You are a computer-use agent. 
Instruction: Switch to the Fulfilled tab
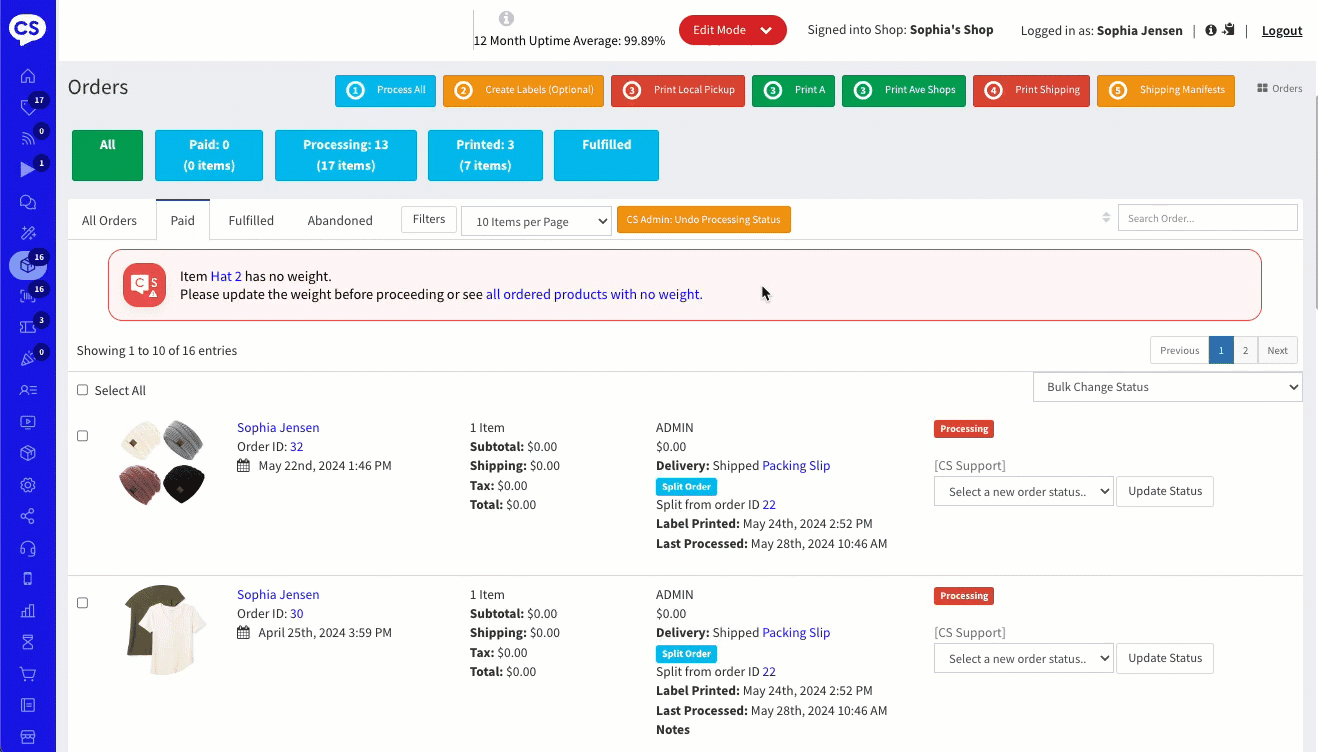click(251, 221)
